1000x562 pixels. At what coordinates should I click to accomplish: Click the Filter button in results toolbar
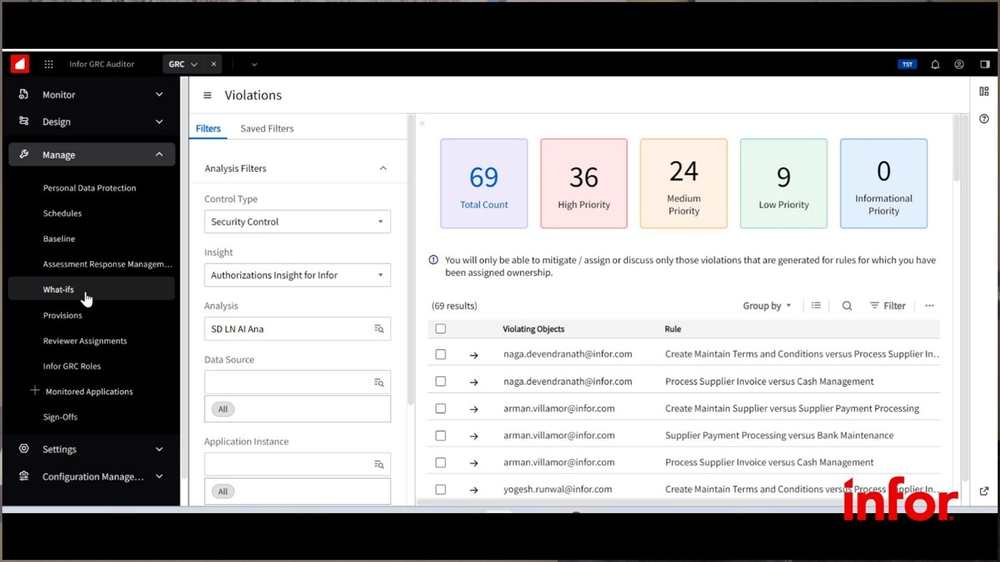click(x=888, y=306)
